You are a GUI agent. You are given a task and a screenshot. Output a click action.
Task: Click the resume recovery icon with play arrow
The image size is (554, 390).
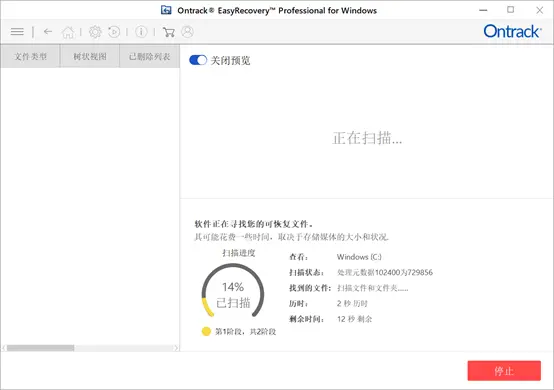(x=114, y=32)
